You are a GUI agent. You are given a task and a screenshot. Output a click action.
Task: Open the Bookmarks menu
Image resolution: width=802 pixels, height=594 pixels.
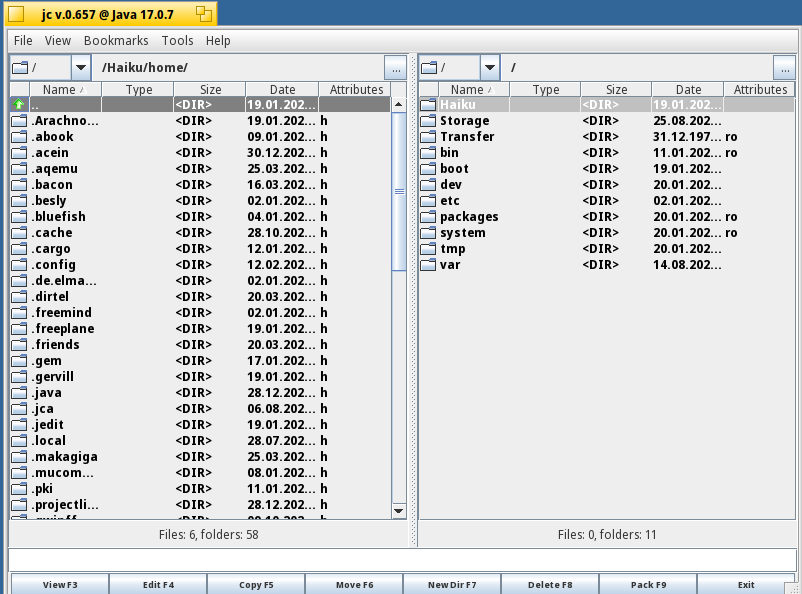[116, 40]
